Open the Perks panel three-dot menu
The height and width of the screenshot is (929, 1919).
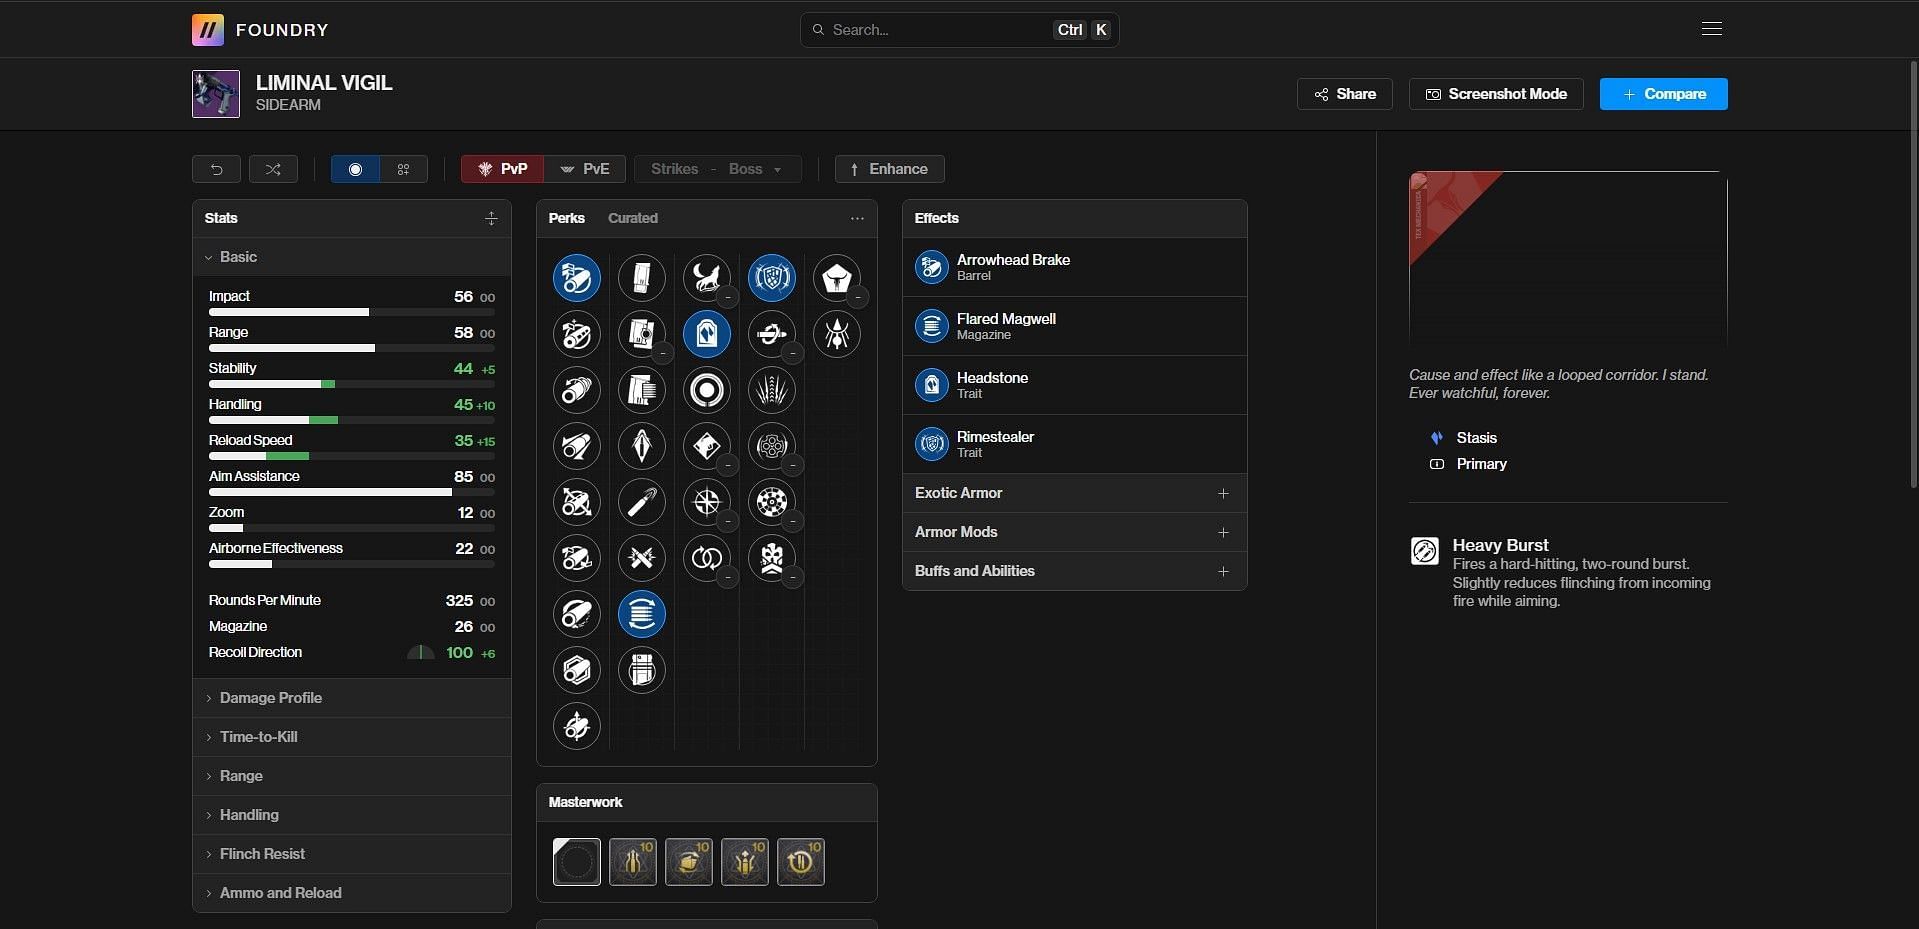[x=857, y=218]
